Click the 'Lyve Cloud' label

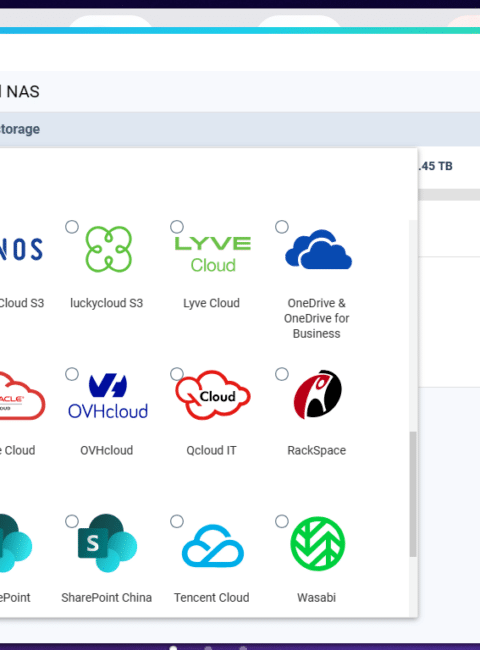click(211, 303)
